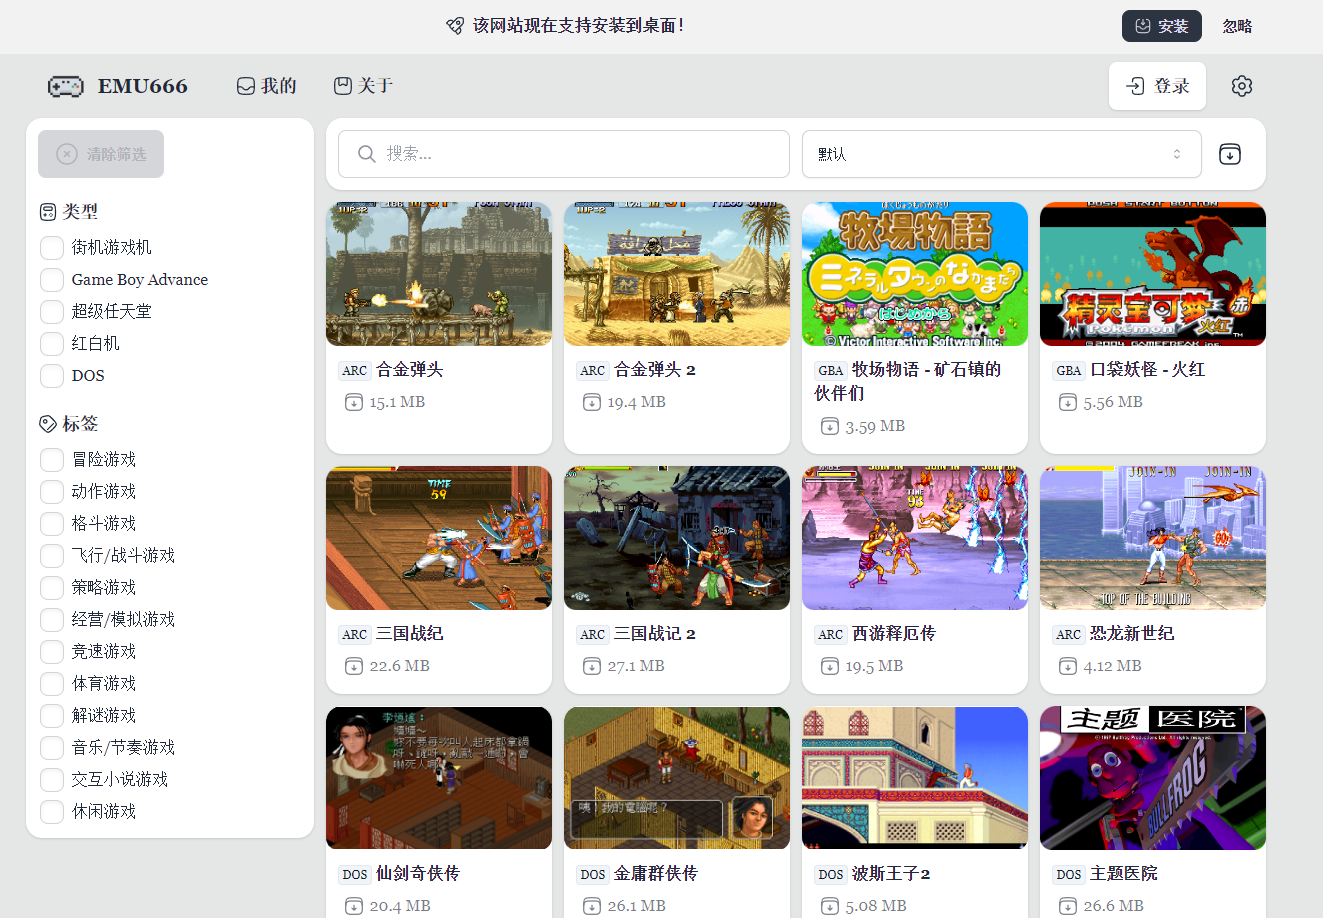Check the 街机游戏机 type filter

click(52, 248)
